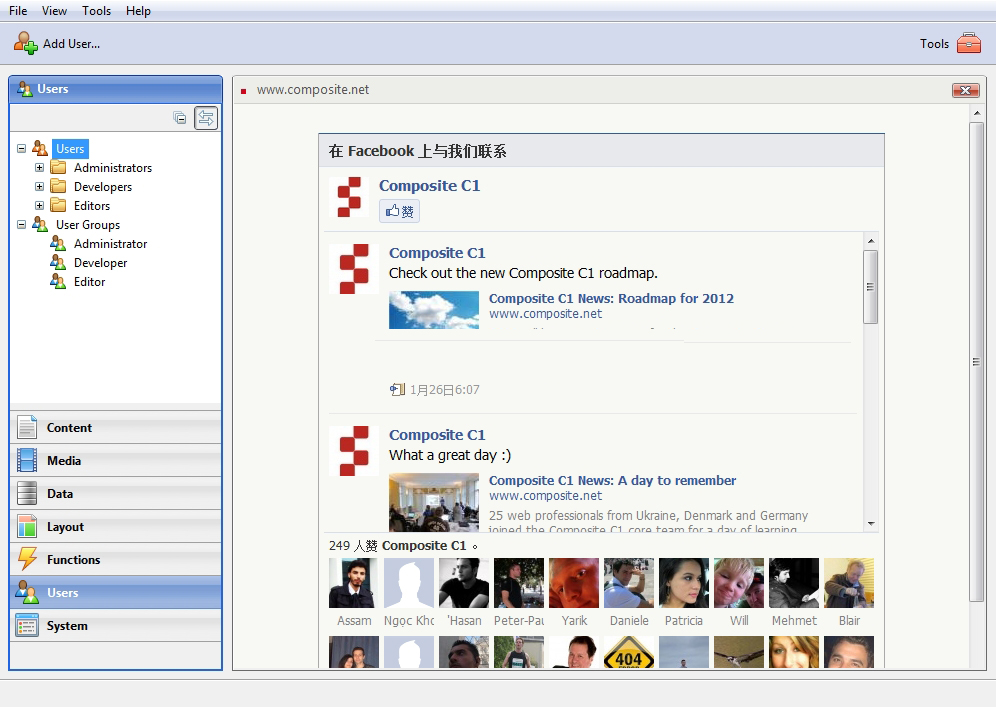The width and height of the screenshot is (996, 707).
Task: Click the Functions lightning bolt icon
Action: [27, 560]
